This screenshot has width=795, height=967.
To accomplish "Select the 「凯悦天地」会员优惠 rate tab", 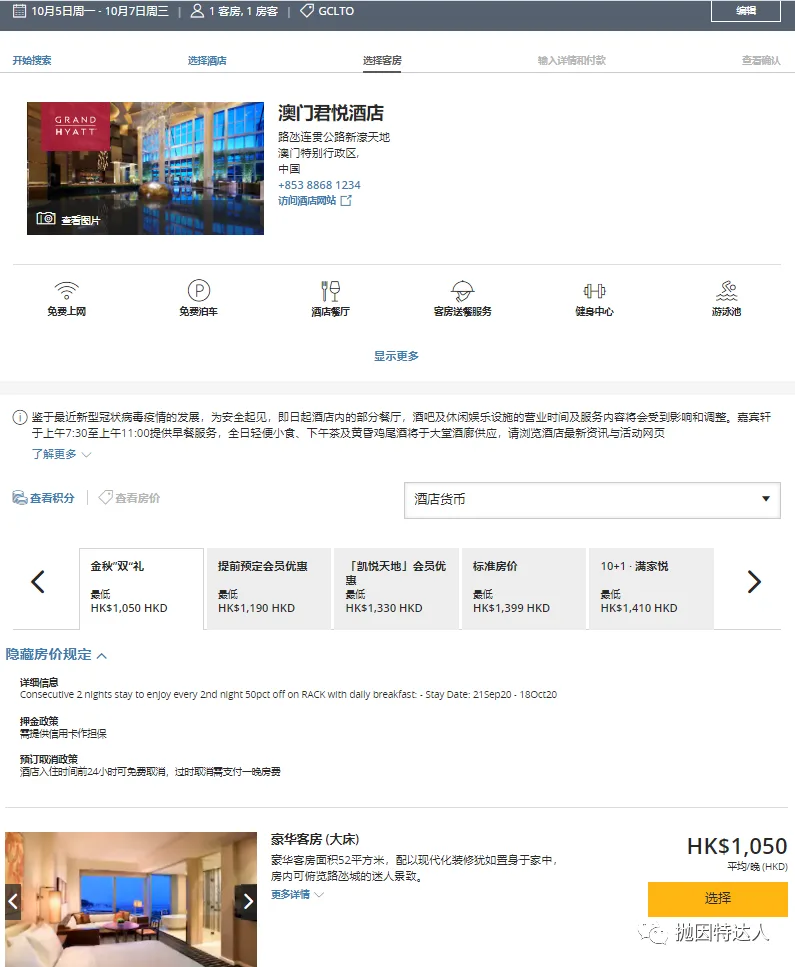I will point(397,588).
